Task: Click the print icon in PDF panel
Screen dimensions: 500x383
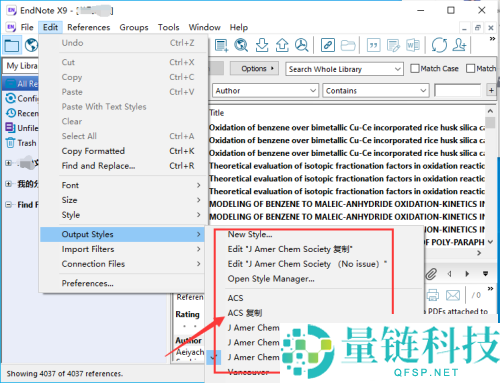Action: [433, 295]
